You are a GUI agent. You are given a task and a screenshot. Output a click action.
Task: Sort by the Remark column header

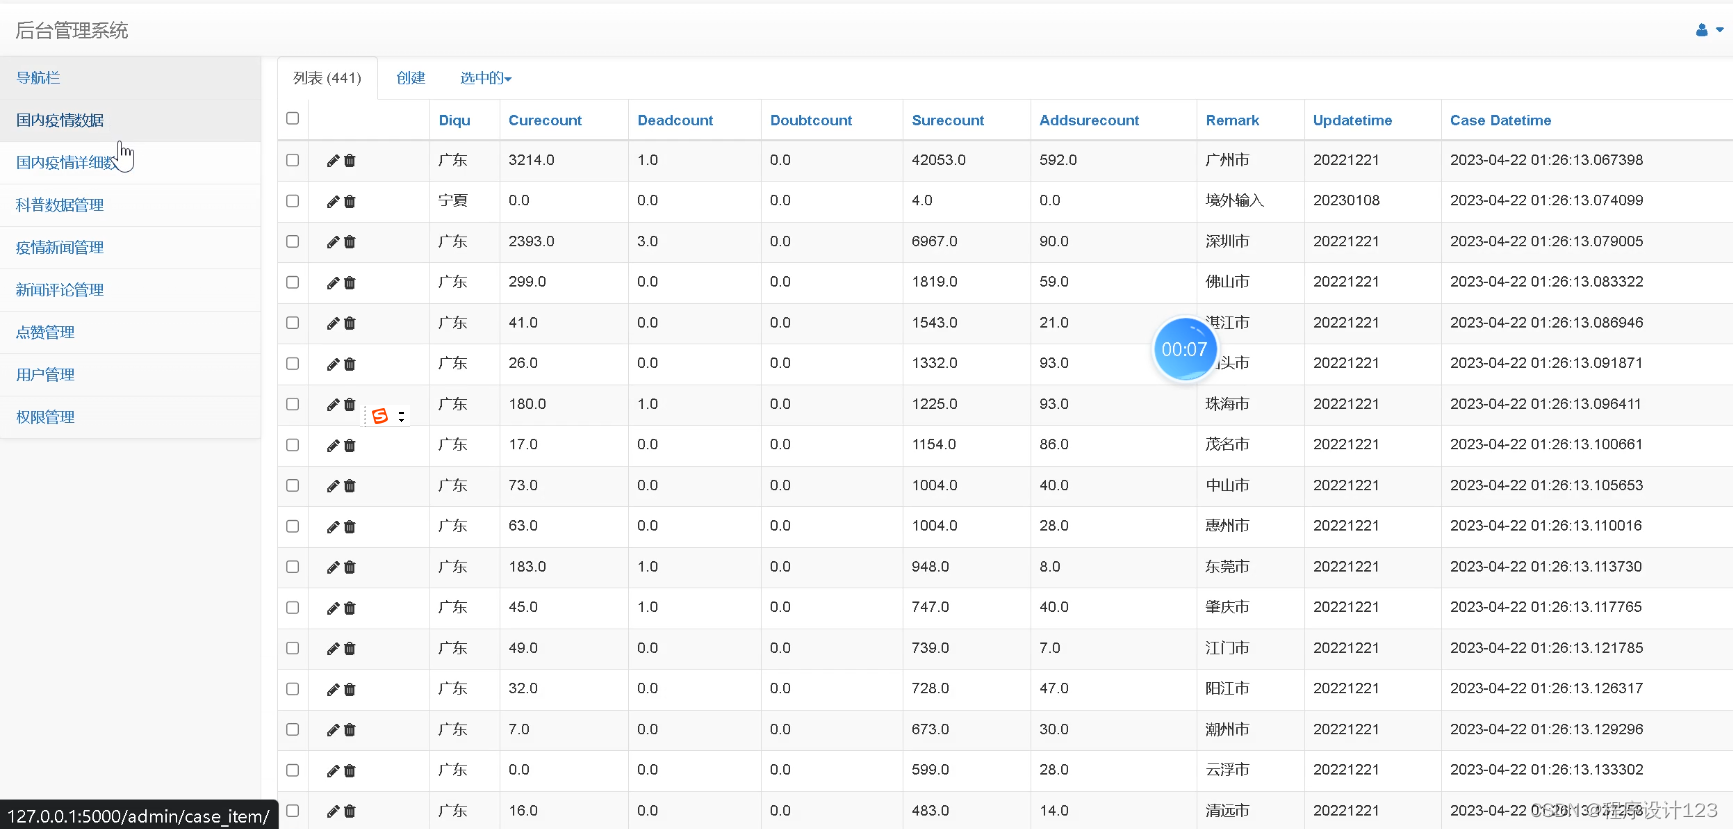tap(1232, 120)
